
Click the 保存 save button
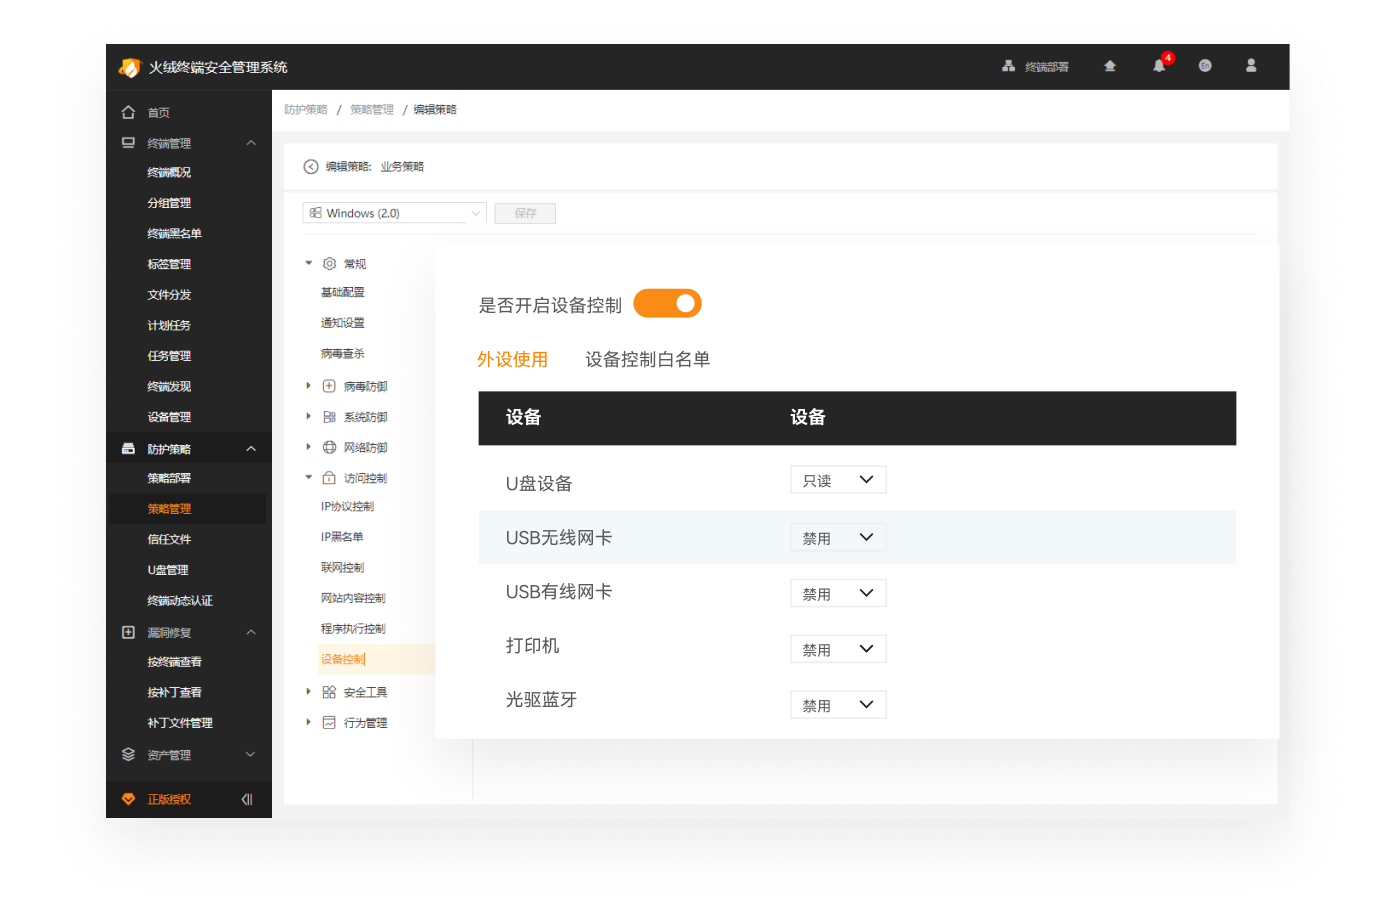tap(525, 212)
